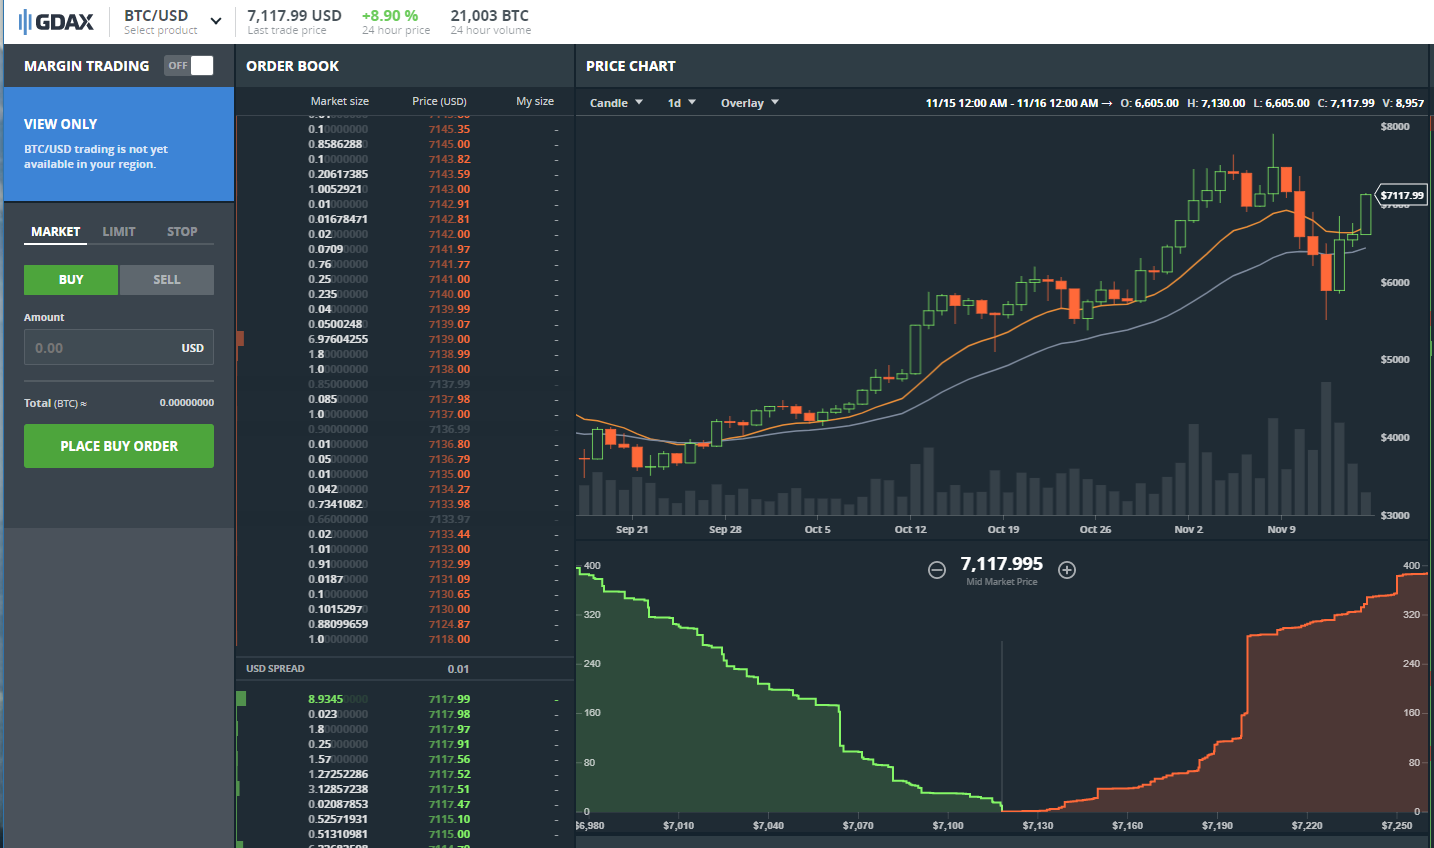This screenshot has width=1434, height=848.
Task: Click bid price 7117.98 row
Action: pos(405,714)
